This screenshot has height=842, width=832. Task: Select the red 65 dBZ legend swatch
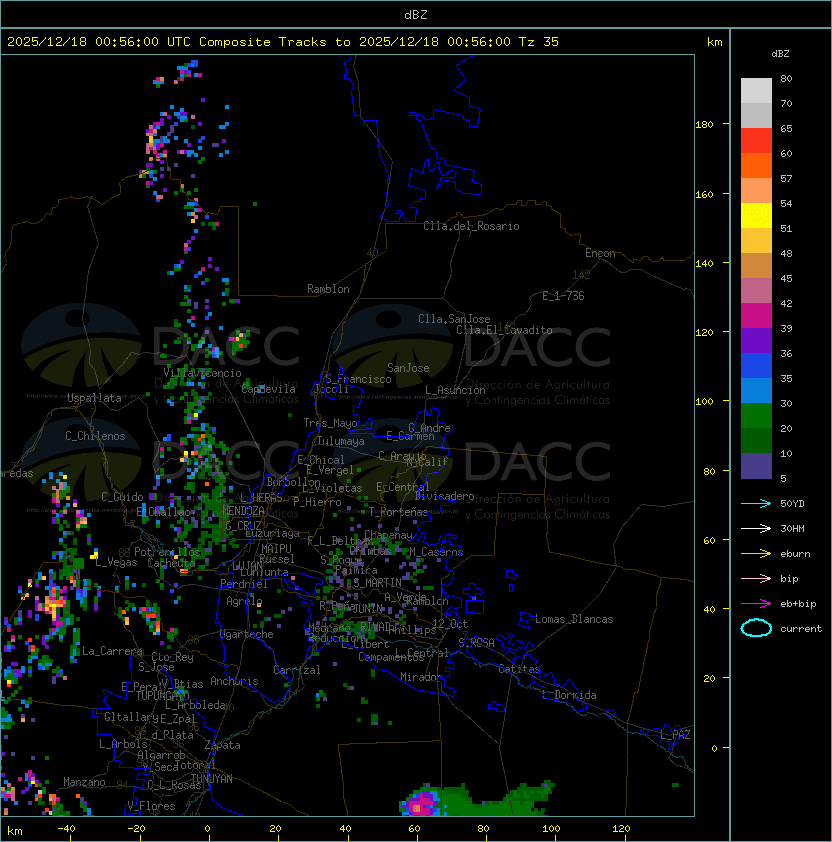(756, 141)
